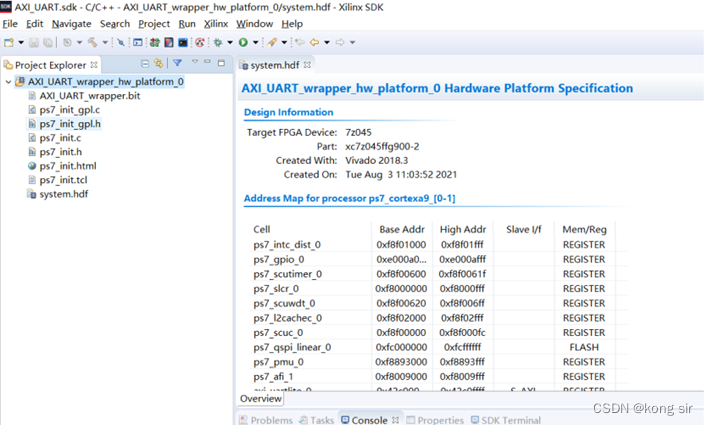Screen dimensions: 708x425
Task: Open the New wizard dropdown arrow
Action: pyautogui.click(x=21, y=42)
